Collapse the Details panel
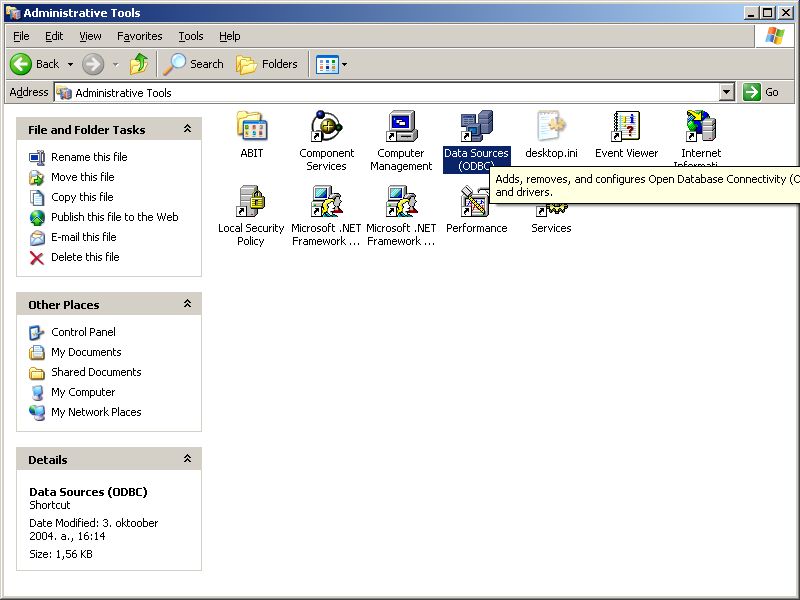Image resolution: width=800 pixels, height=600 pixels. pyautogui.click(x=187, y=459)
